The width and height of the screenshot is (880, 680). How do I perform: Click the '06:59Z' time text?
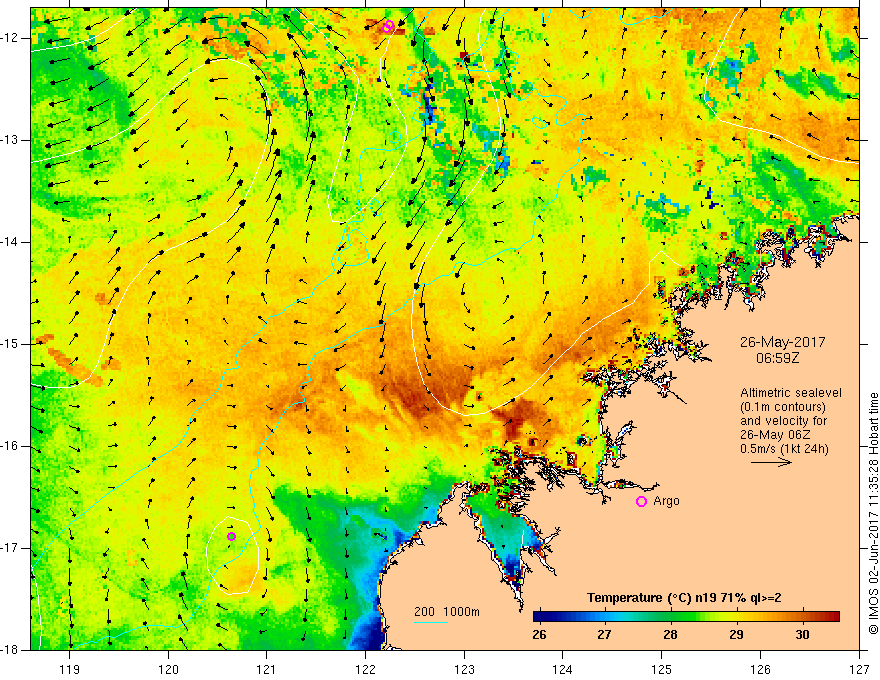[x=777, y=357]
